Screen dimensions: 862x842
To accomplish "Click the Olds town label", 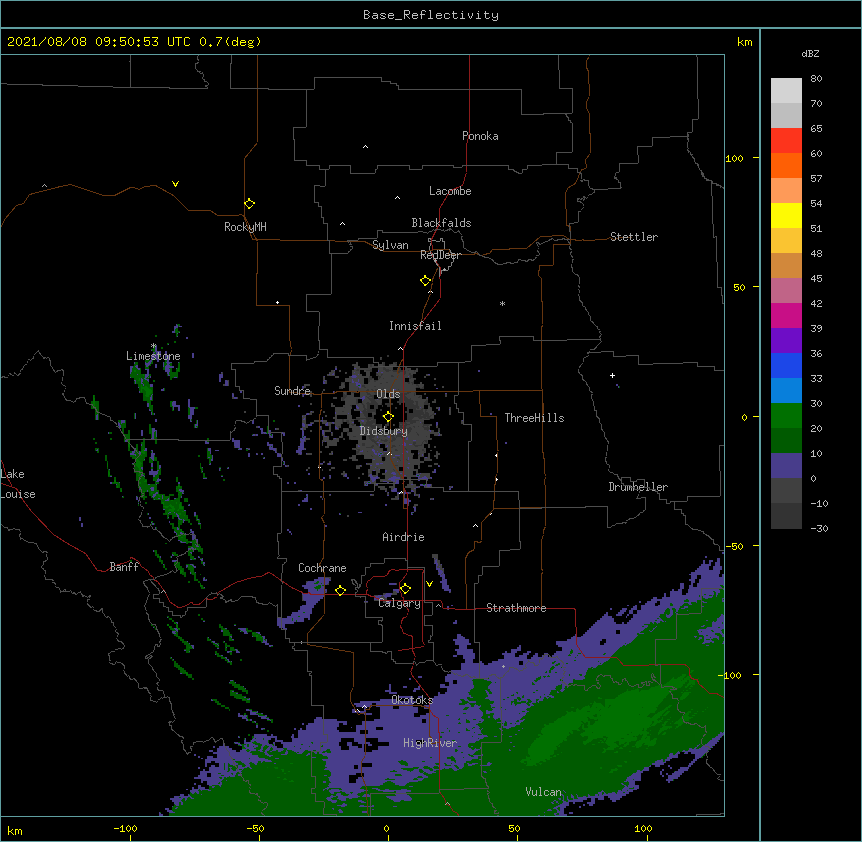I will [388, 394].
